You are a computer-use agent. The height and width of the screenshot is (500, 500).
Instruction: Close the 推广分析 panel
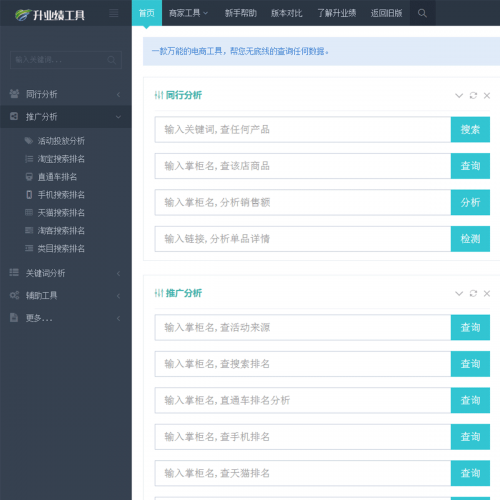(x=487, y=293)
